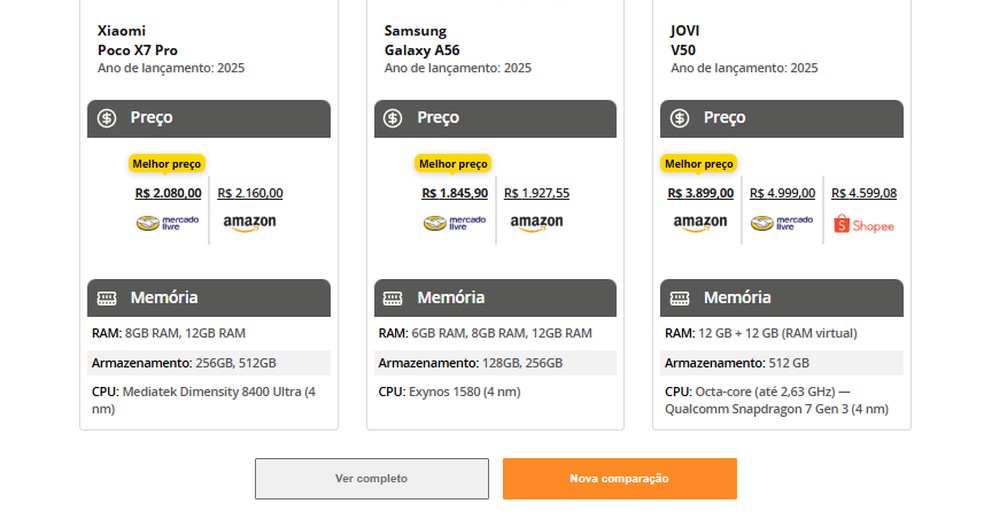Image resolution: width=984 pixels, height=519 pixels.
Task: Open the R$ 2.160,00 Amazon price link
Action: 250,193
